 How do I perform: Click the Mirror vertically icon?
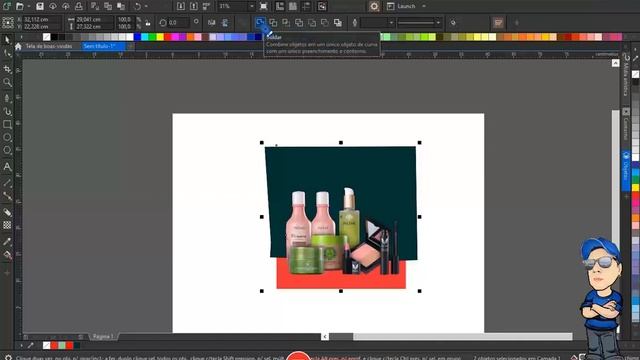pos(224,22)
